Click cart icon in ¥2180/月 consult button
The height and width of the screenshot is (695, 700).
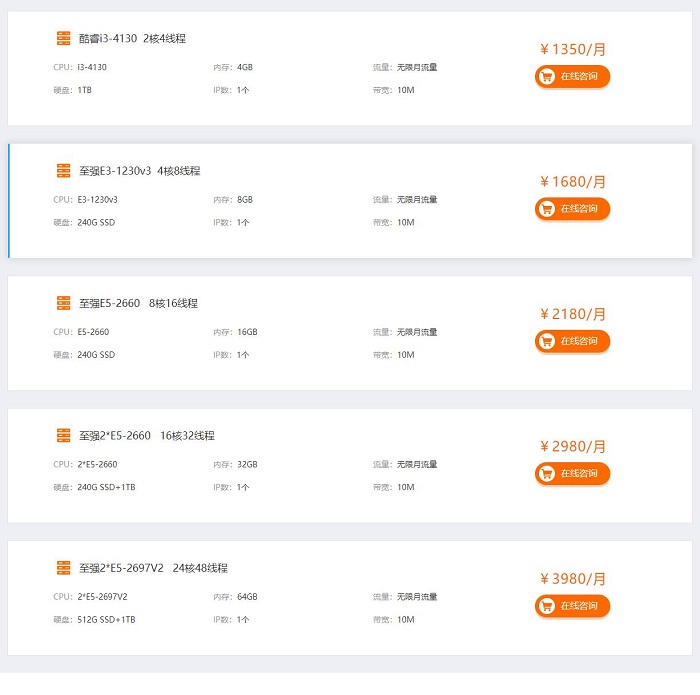click(x=546, y=341)
